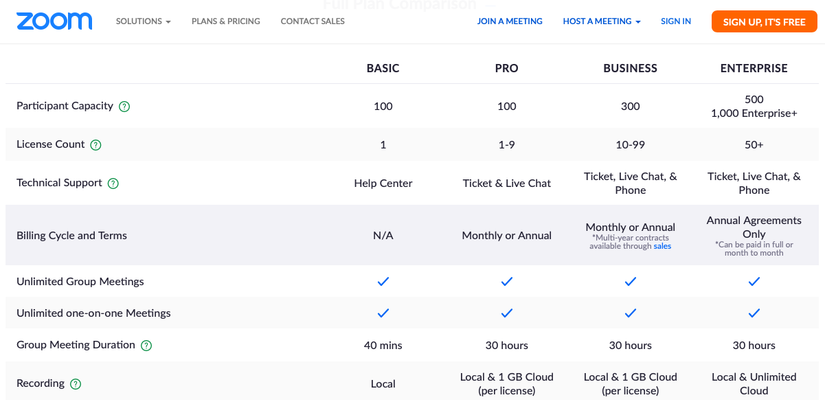
Task: Click help icon next to Technical Support
Action: pos(113,183)
